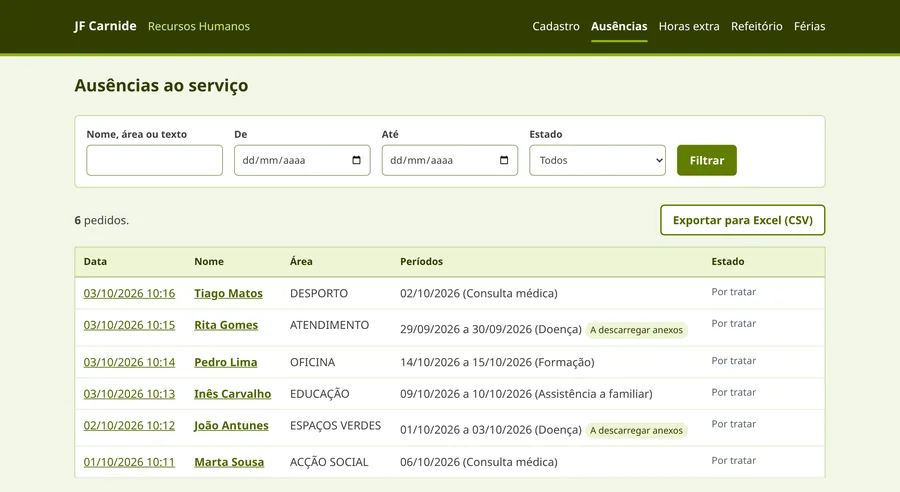Select the EDUCAÇÃO area cell
Image resolution: width=900 pixels, height=492 pixels.
tap(320, 394)
